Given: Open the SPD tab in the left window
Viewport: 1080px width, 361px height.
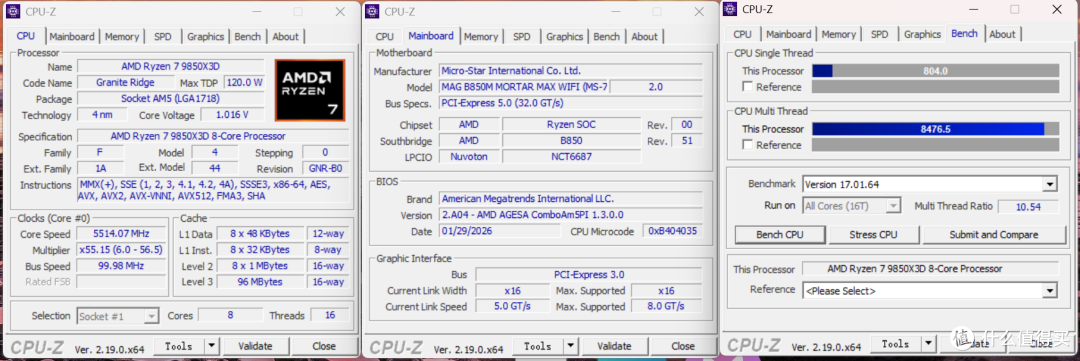Looking at the screenshot, I should [x=163, y=37].
